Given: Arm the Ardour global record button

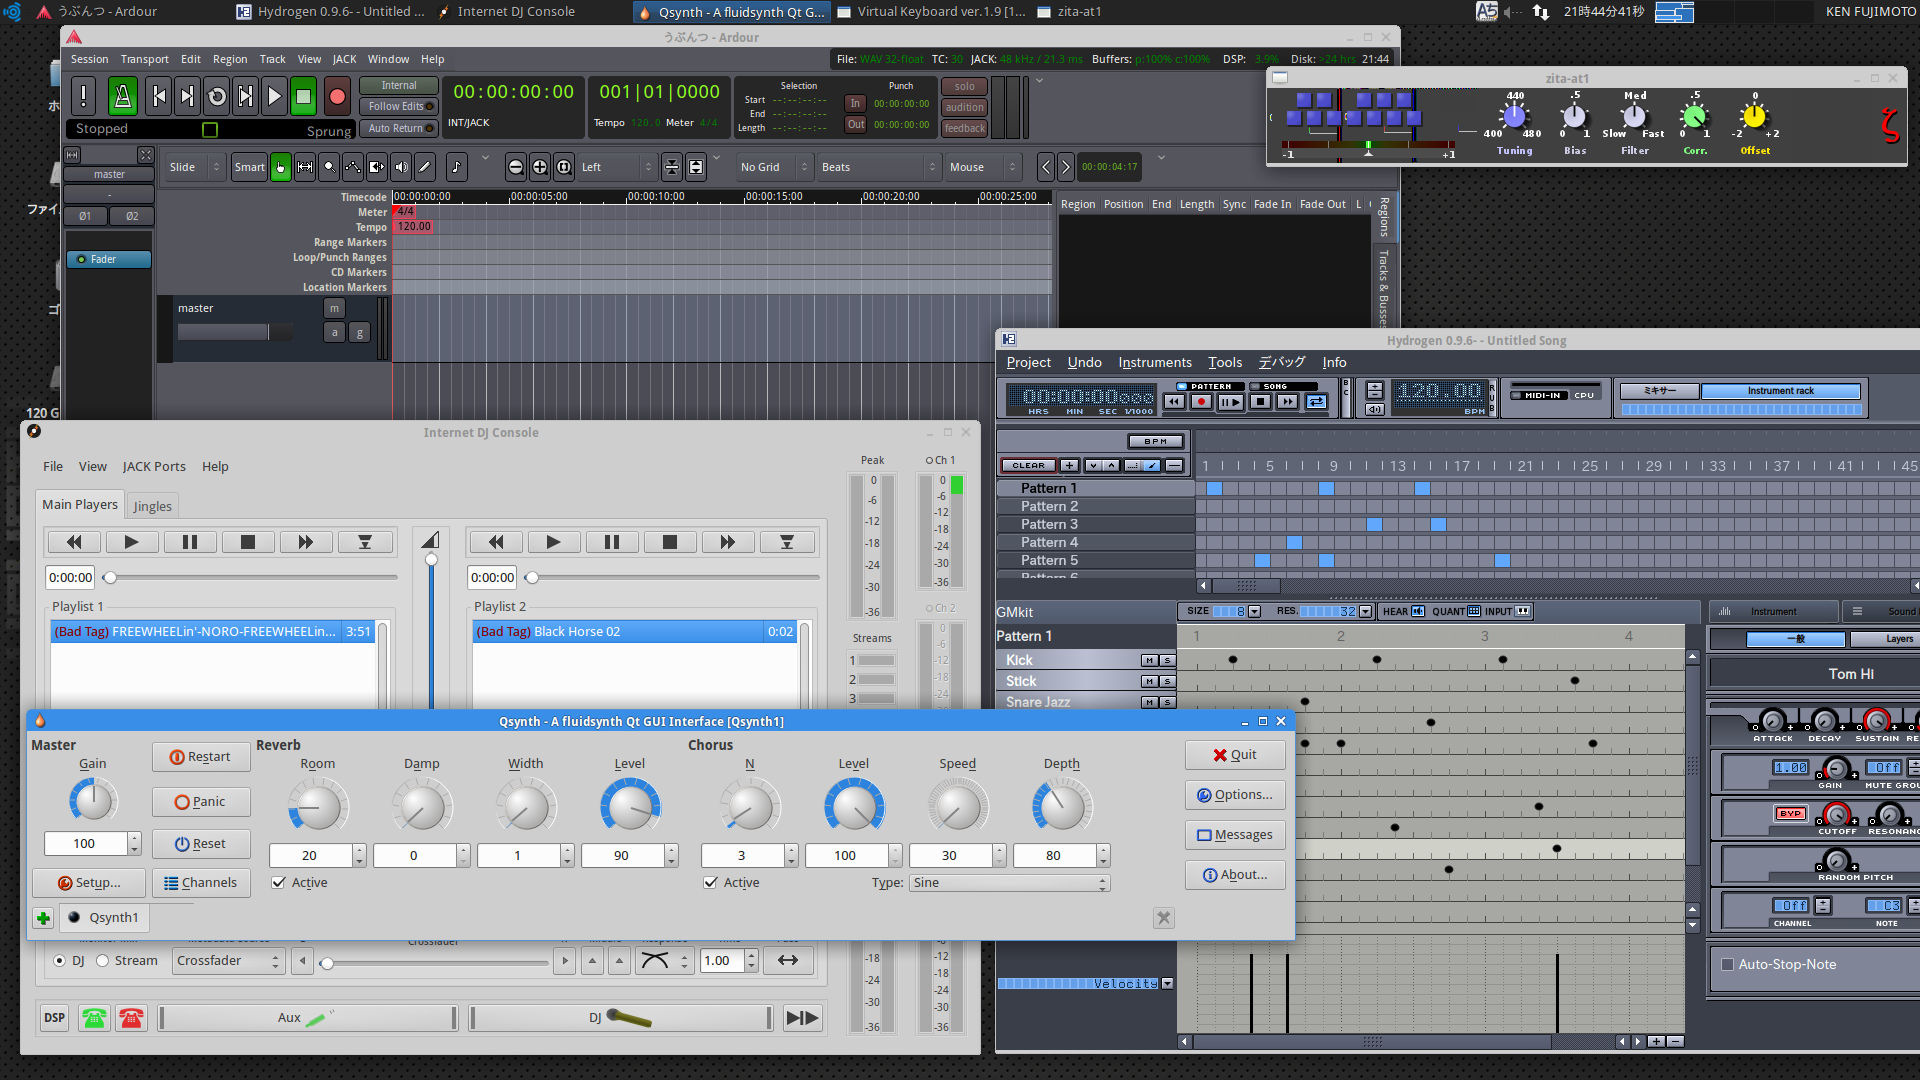Looking at the screenshot, I should (x=337, y=96).
